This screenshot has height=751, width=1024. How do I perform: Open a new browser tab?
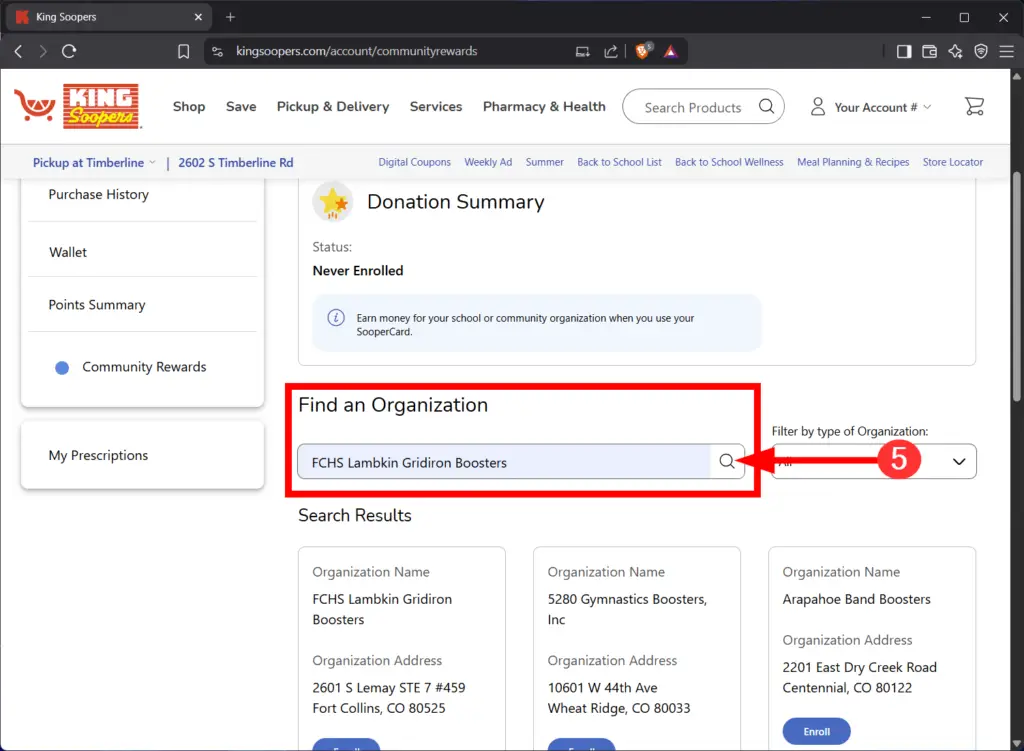pos(231,17)
